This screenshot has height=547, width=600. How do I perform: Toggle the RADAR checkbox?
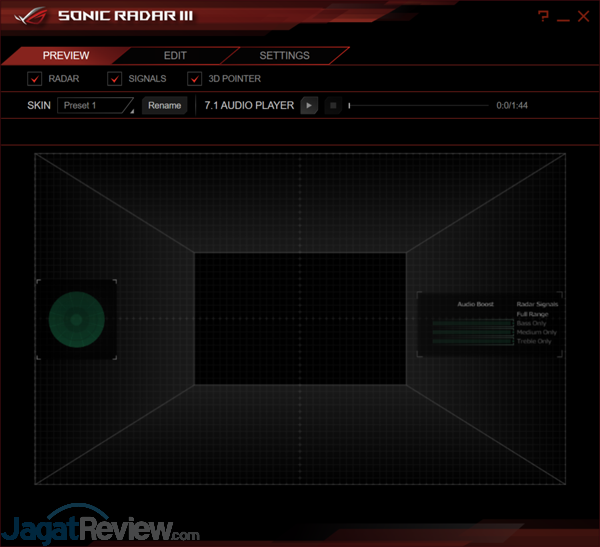[x=34, y=79]
